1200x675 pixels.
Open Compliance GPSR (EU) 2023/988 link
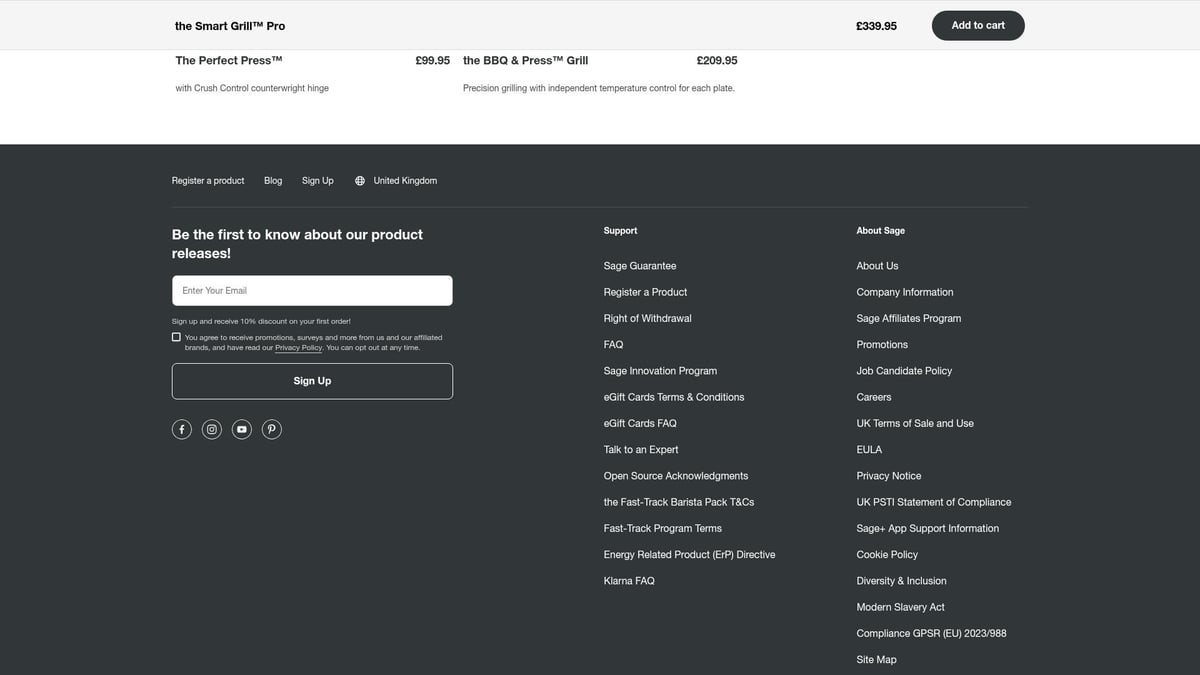point(932,633)
